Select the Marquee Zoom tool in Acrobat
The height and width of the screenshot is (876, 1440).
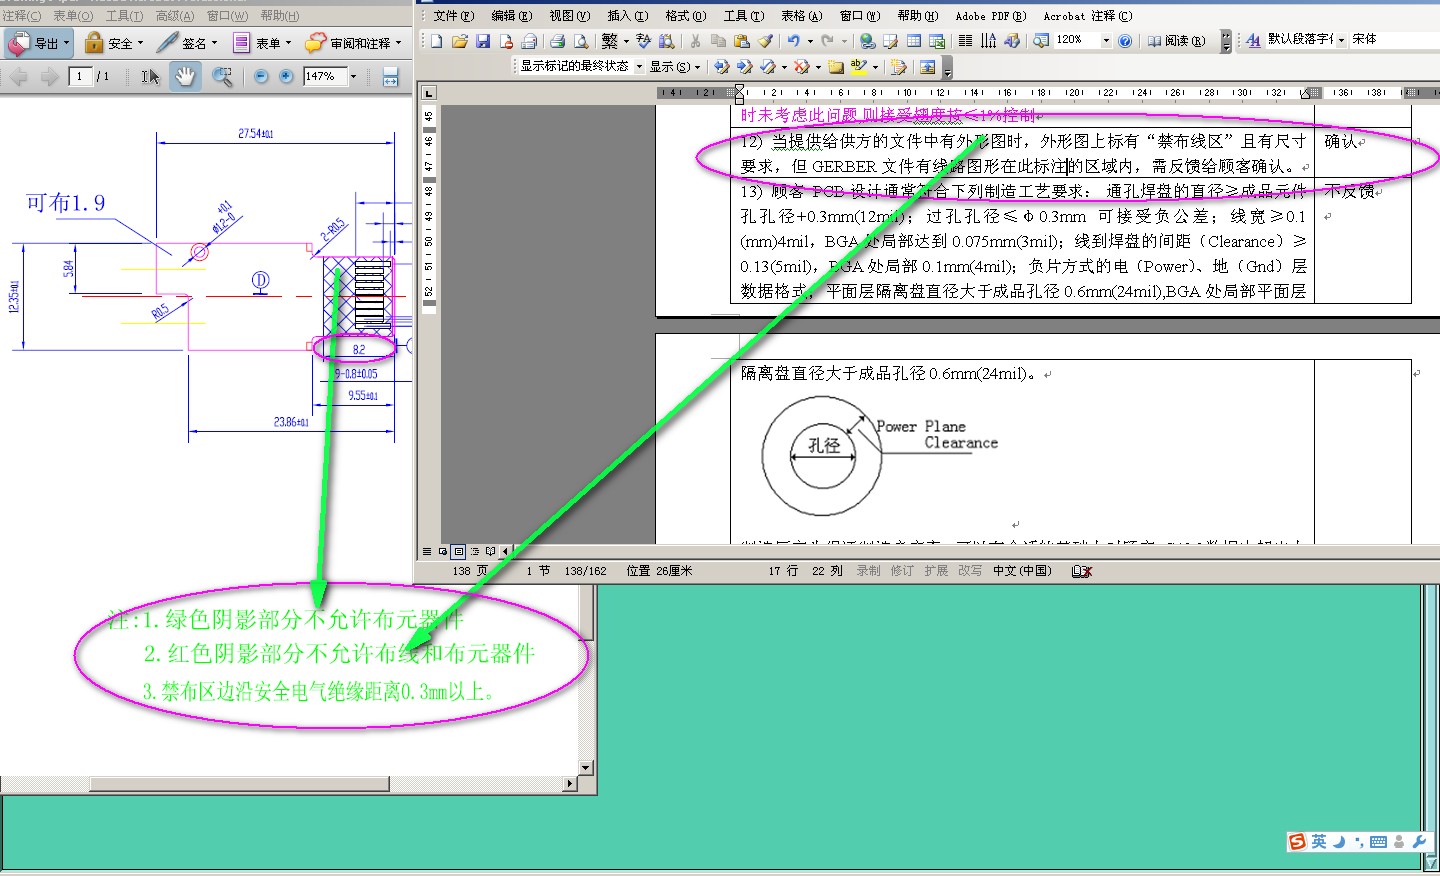222,76
